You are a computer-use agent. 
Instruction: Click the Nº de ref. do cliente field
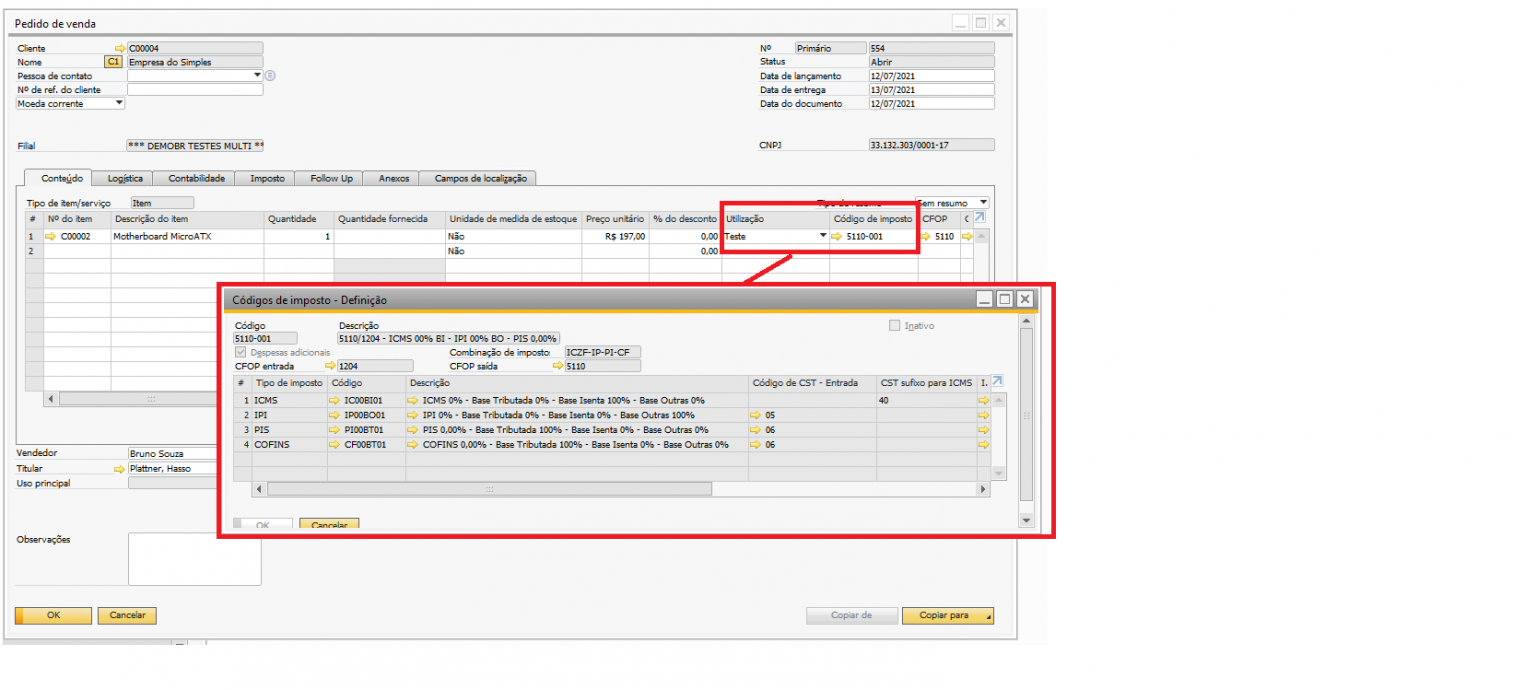click(x=195, y=90)
